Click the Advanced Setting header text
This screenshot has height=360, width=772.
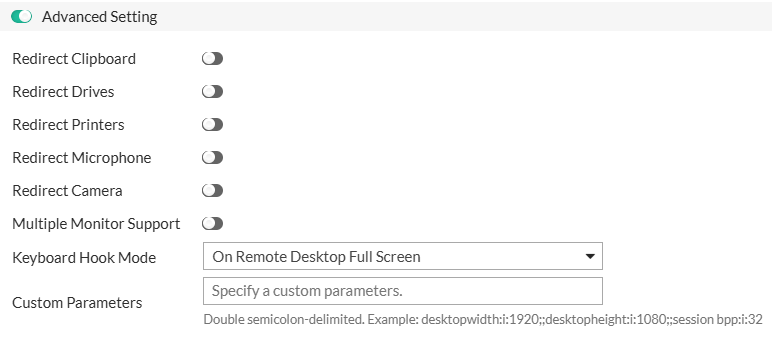pyautogui.click(x=99, y=17)
